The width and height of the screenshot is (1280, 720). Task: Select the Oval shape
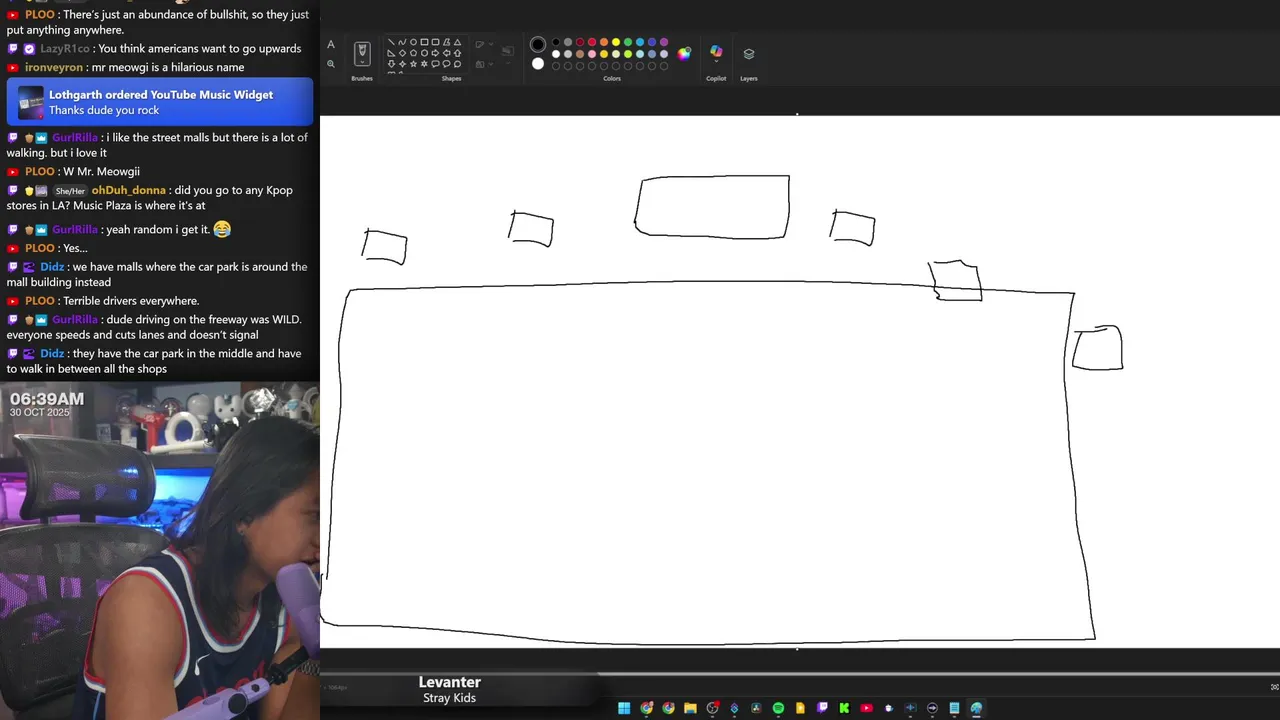pos(413,42)
